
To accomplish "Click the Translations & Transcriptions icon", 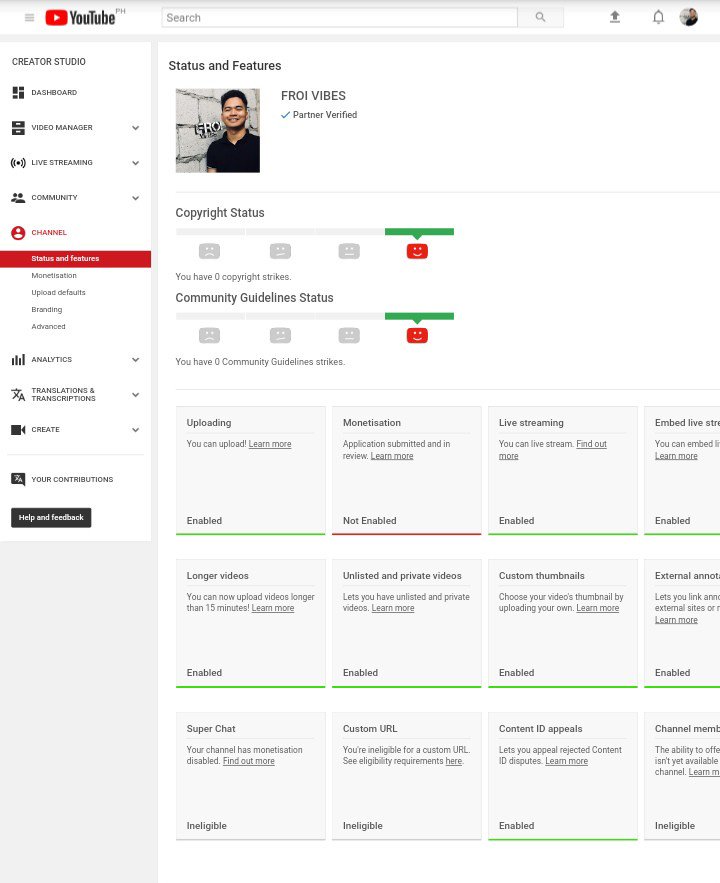I will click(x=18, y=394).
